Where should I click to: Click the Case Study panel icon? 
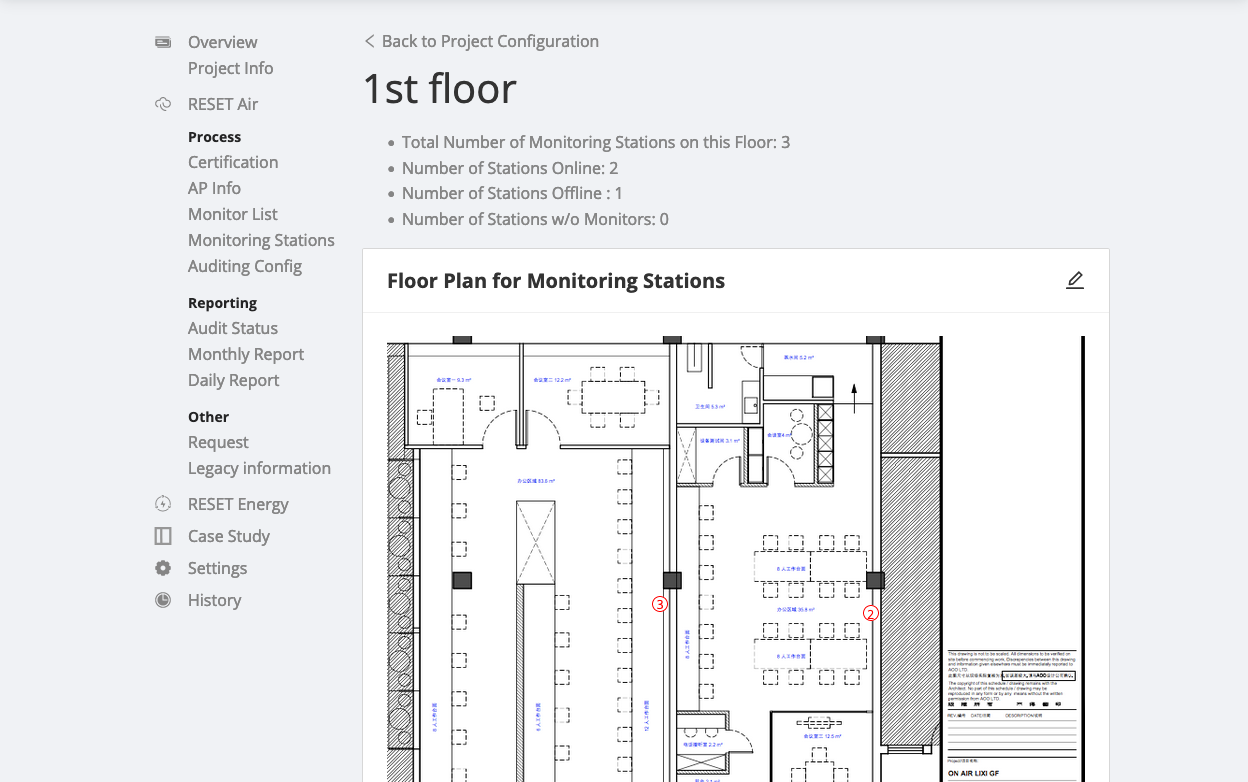point(163,536)
